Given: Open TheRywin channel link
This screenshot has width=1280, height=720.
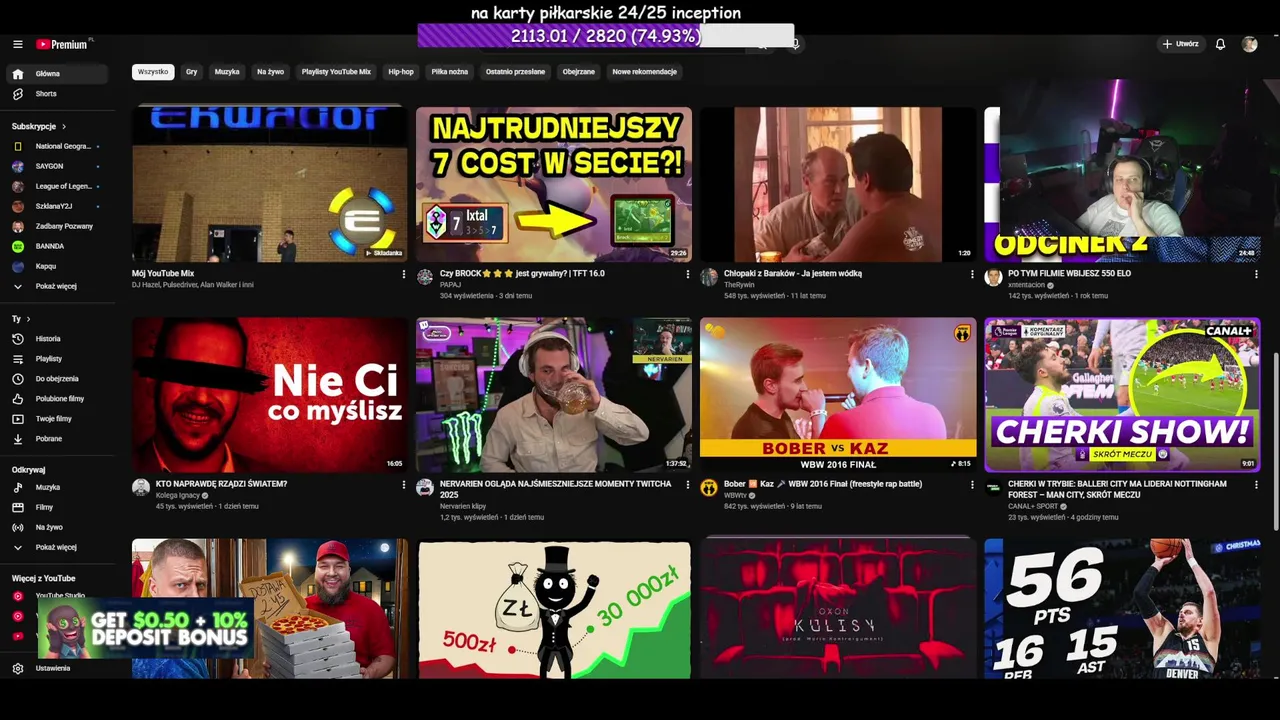Looking at the screenshot, I should 740,285.
